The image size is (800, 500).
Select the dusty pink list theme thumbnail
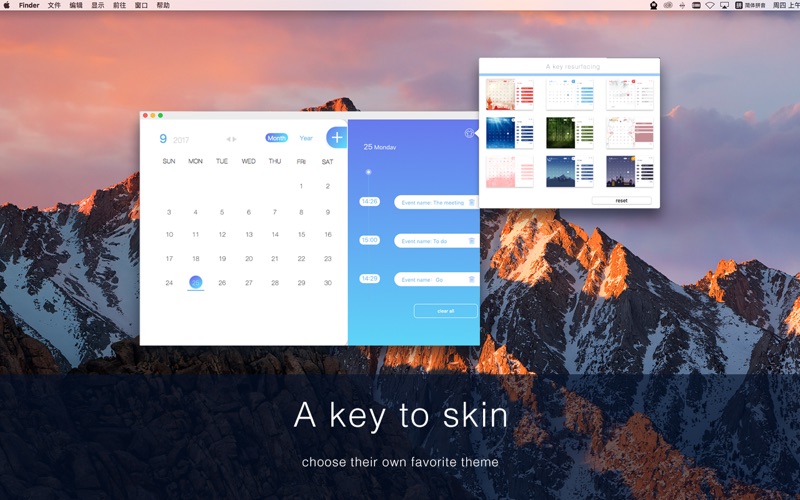click(x=630, y=133)
